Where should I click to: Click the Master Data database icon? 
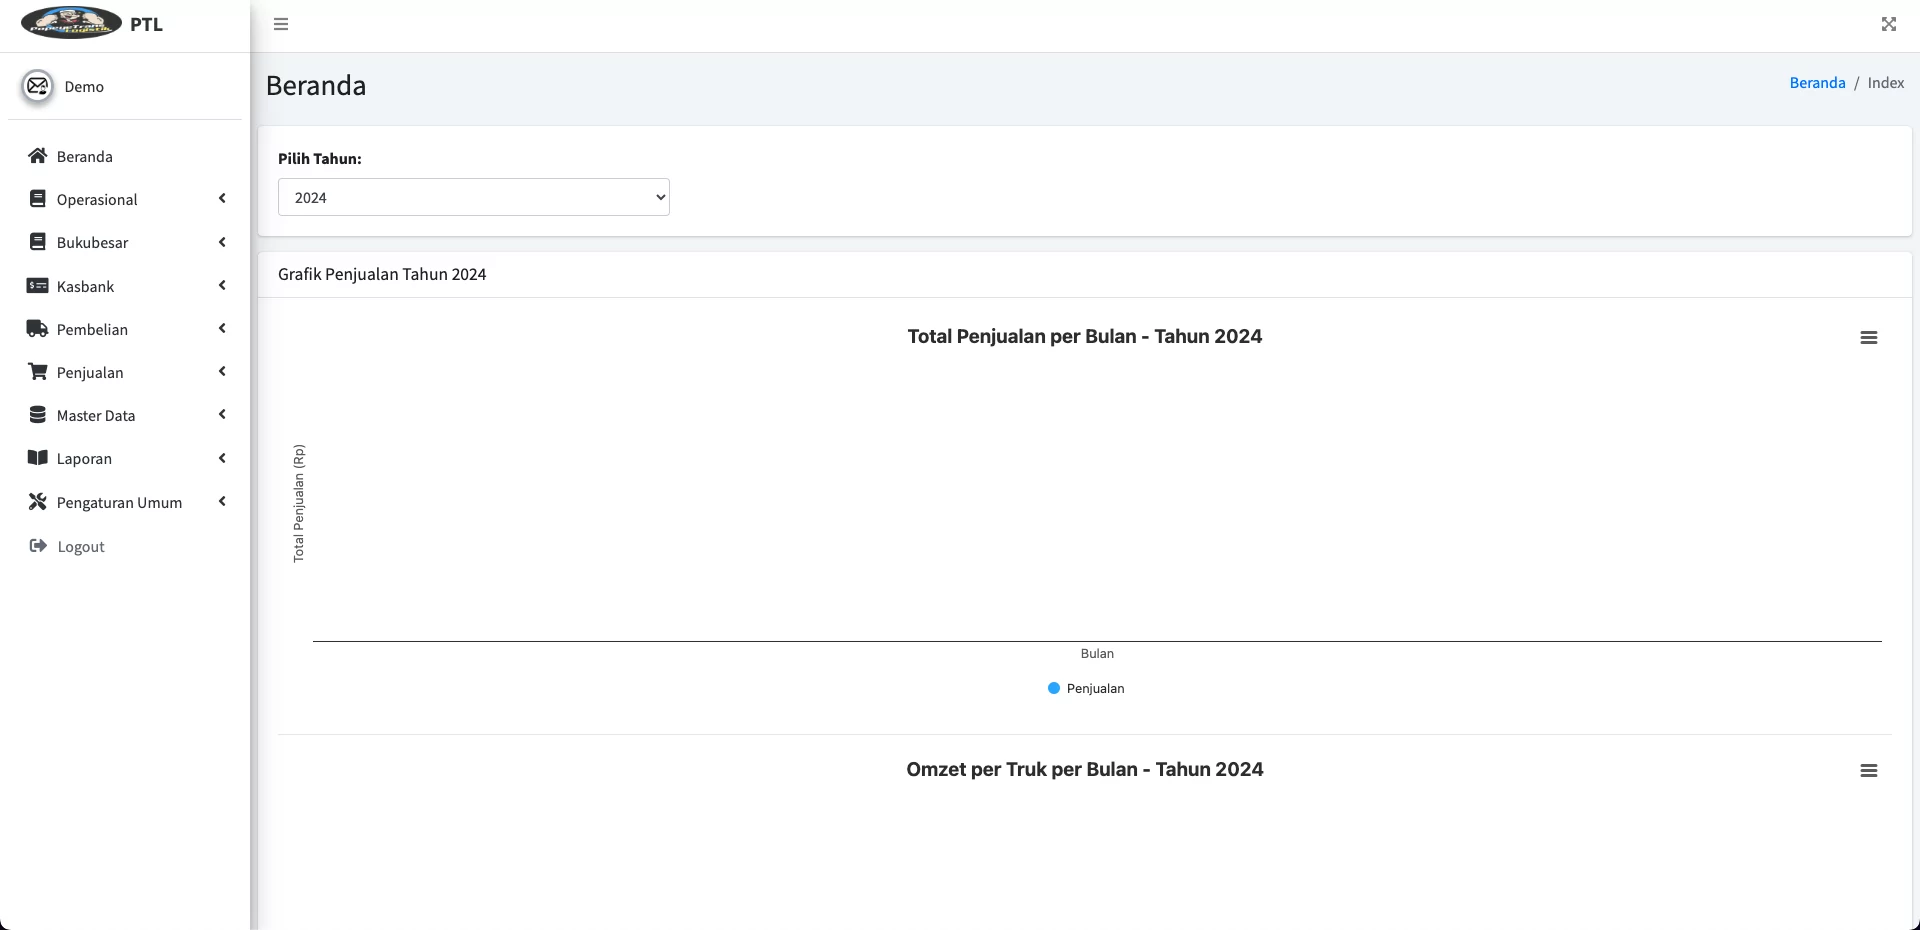38,415
